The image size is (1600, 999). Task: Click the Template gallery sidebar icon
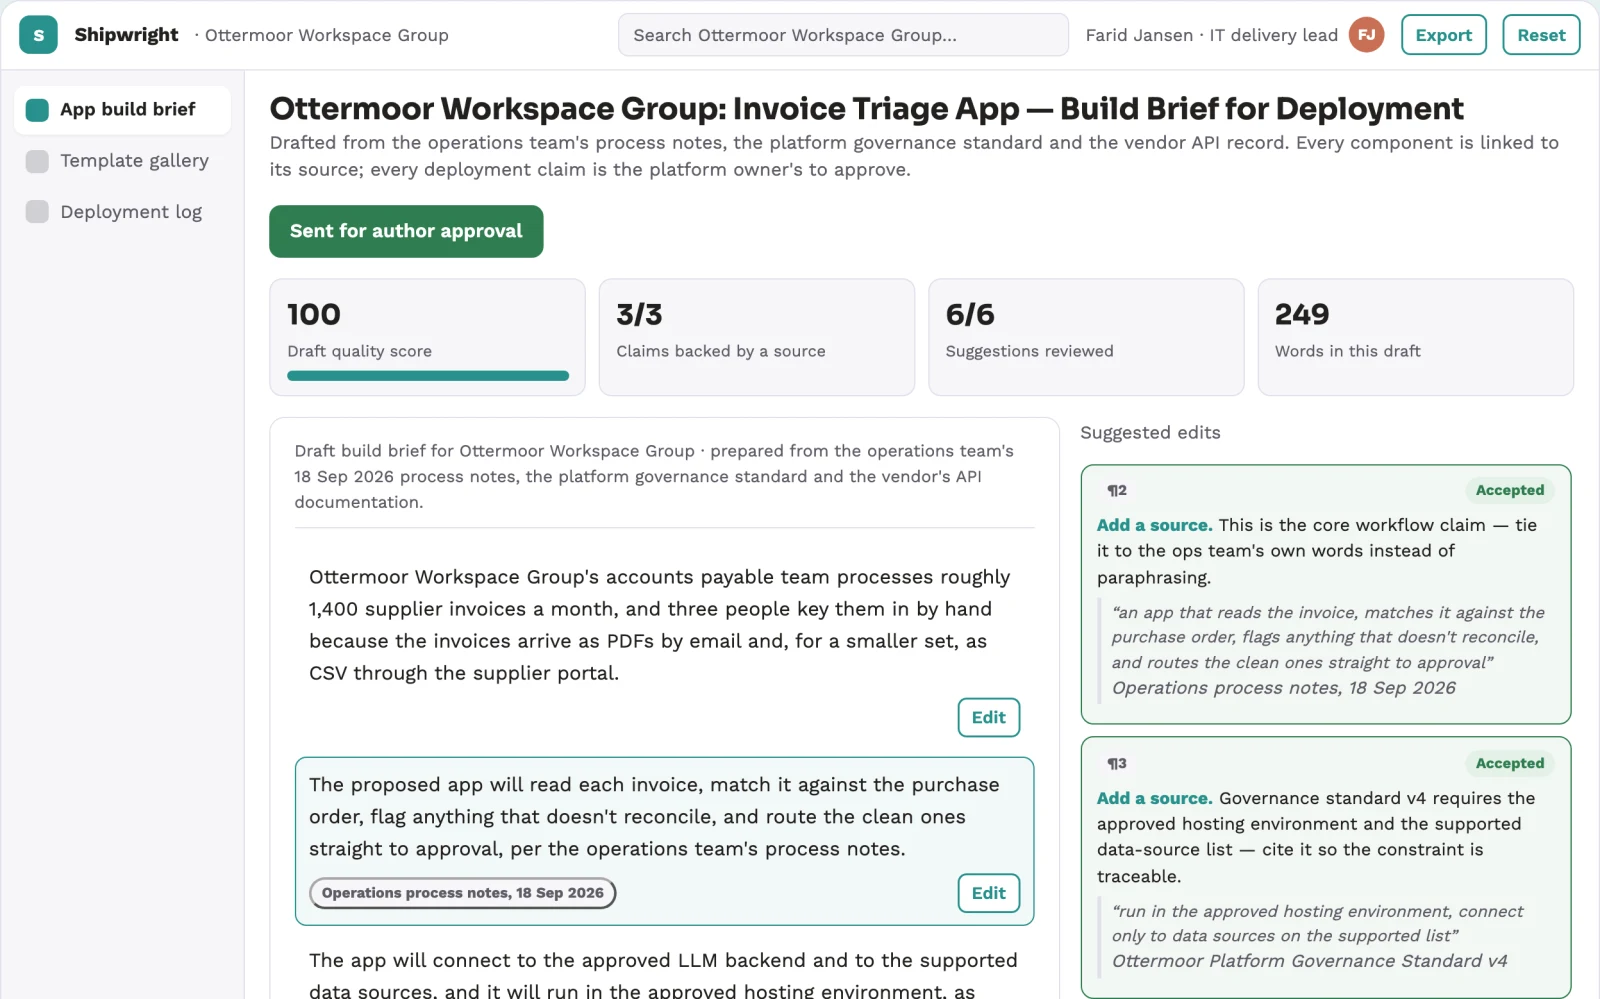click(37, 161)
